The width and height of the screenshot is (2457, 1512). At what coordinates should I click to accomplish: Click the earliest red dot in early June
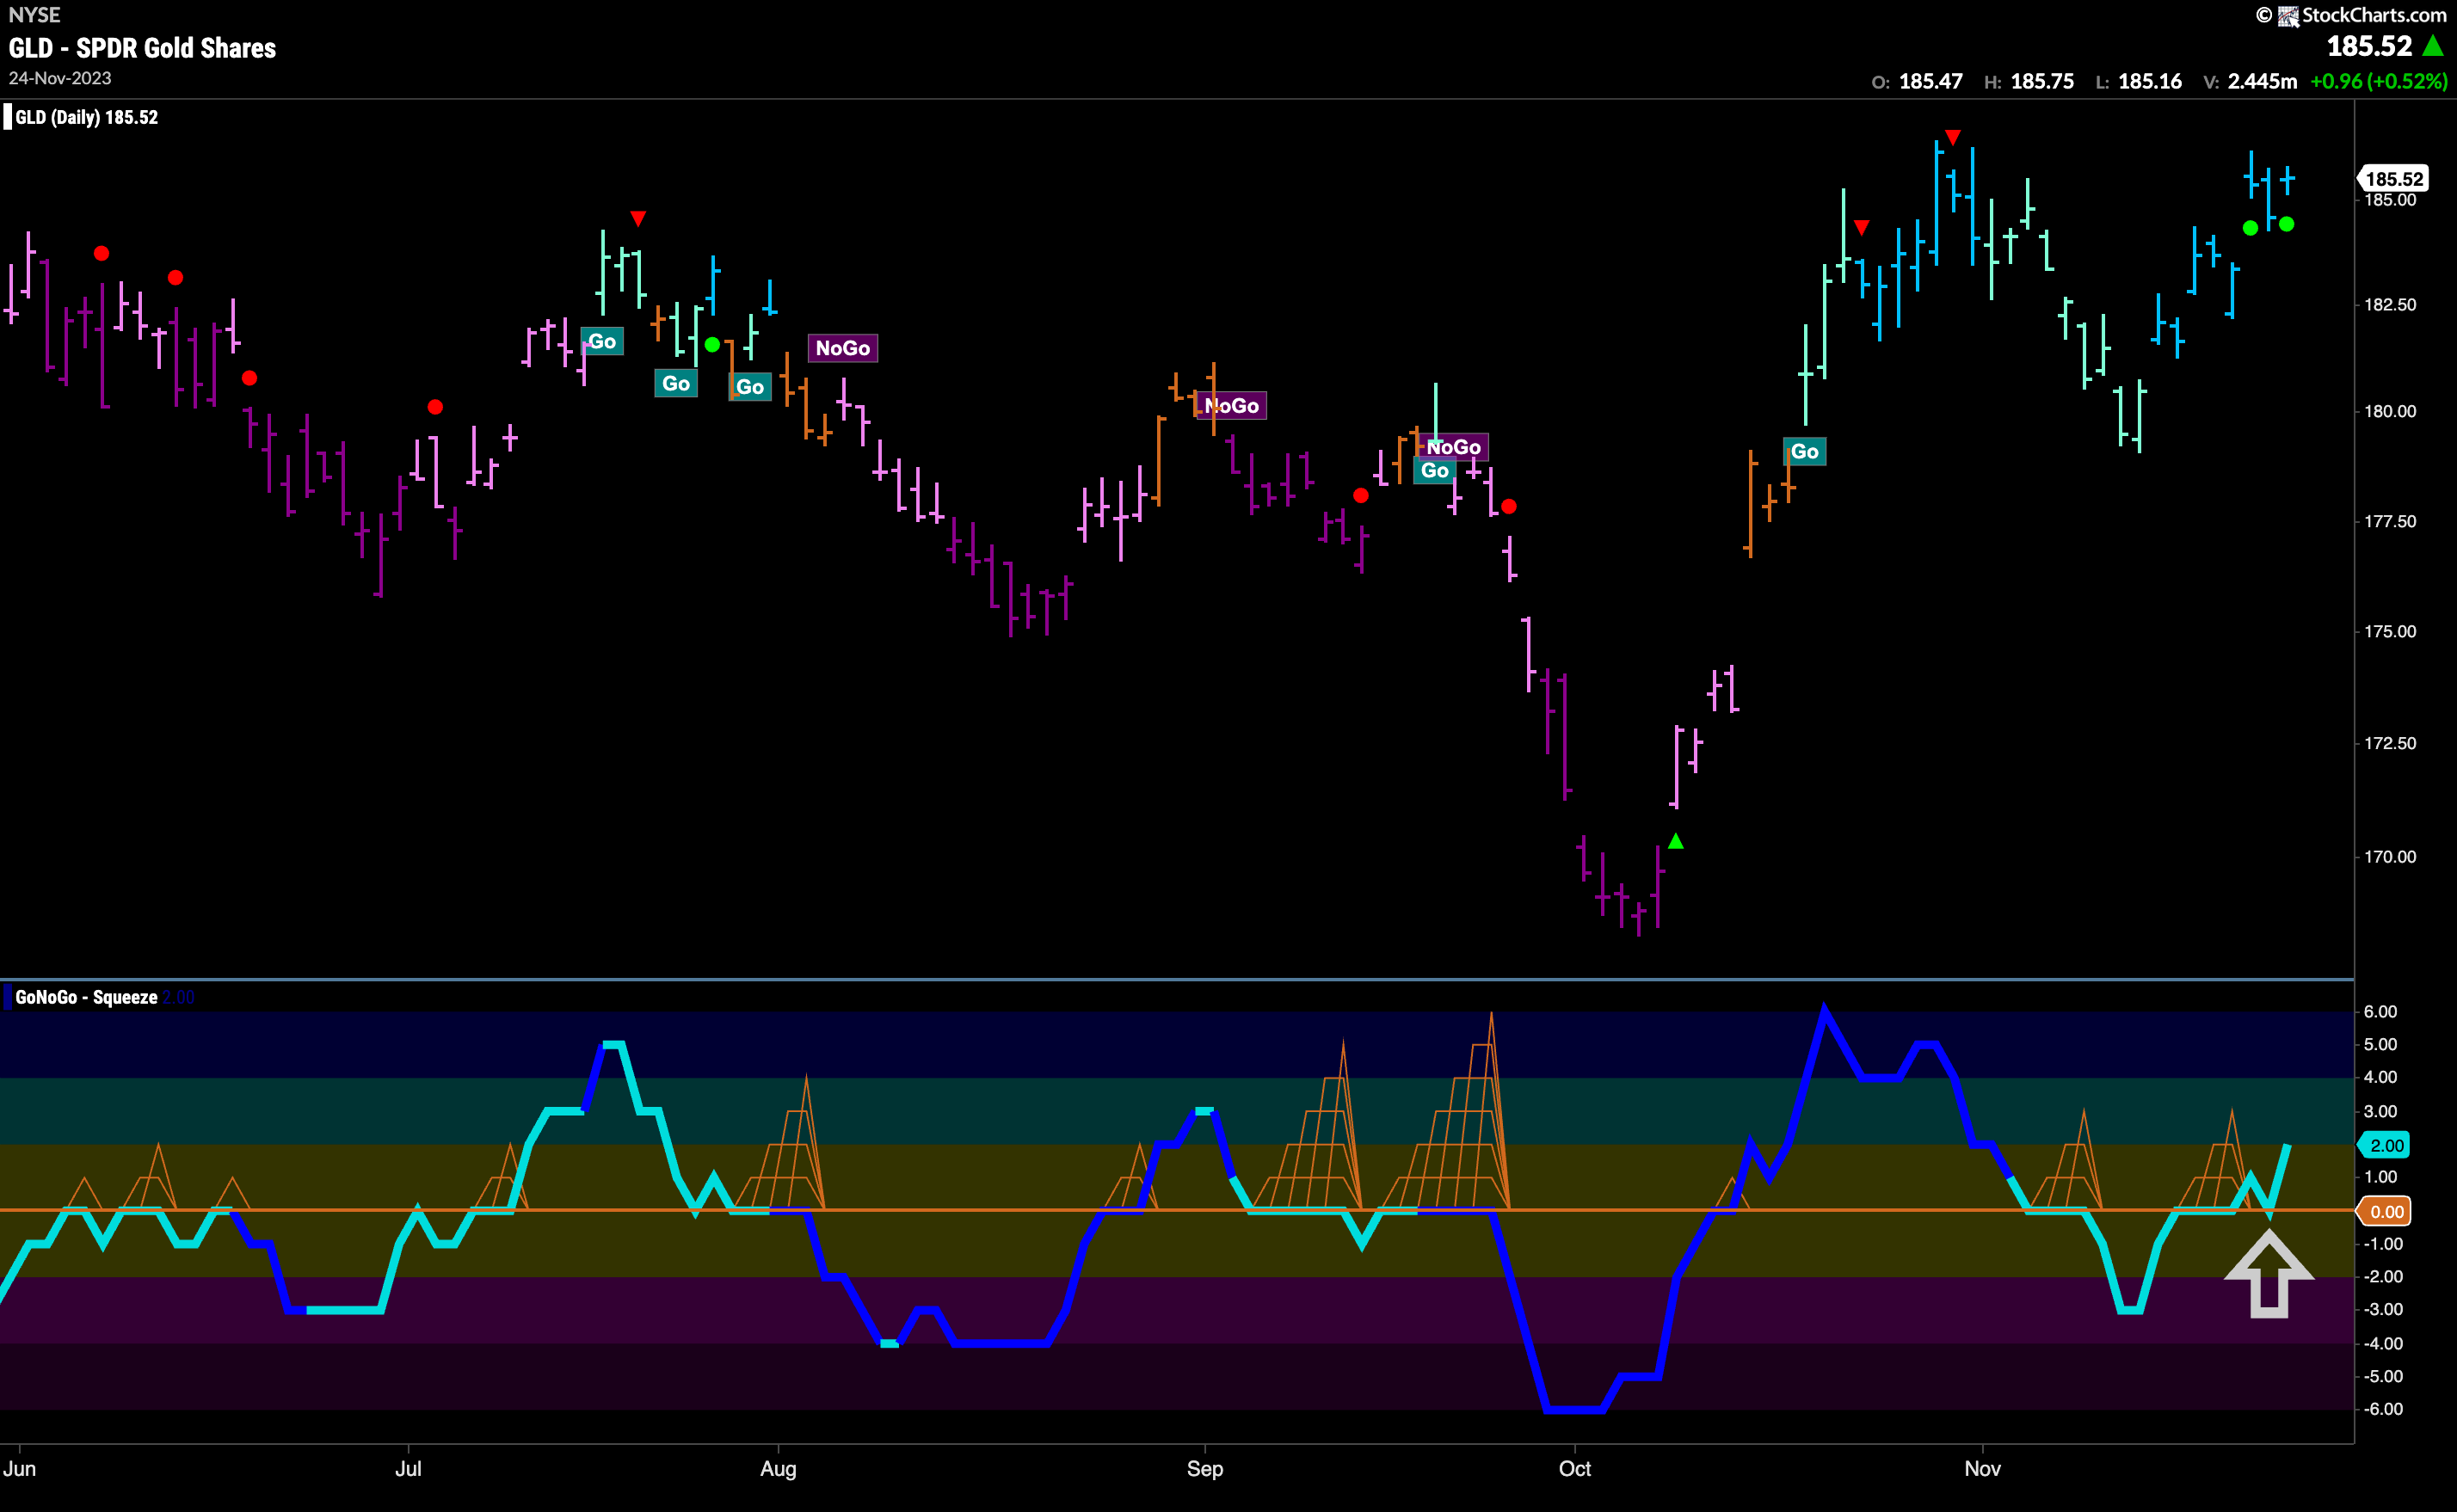[101, 254]
